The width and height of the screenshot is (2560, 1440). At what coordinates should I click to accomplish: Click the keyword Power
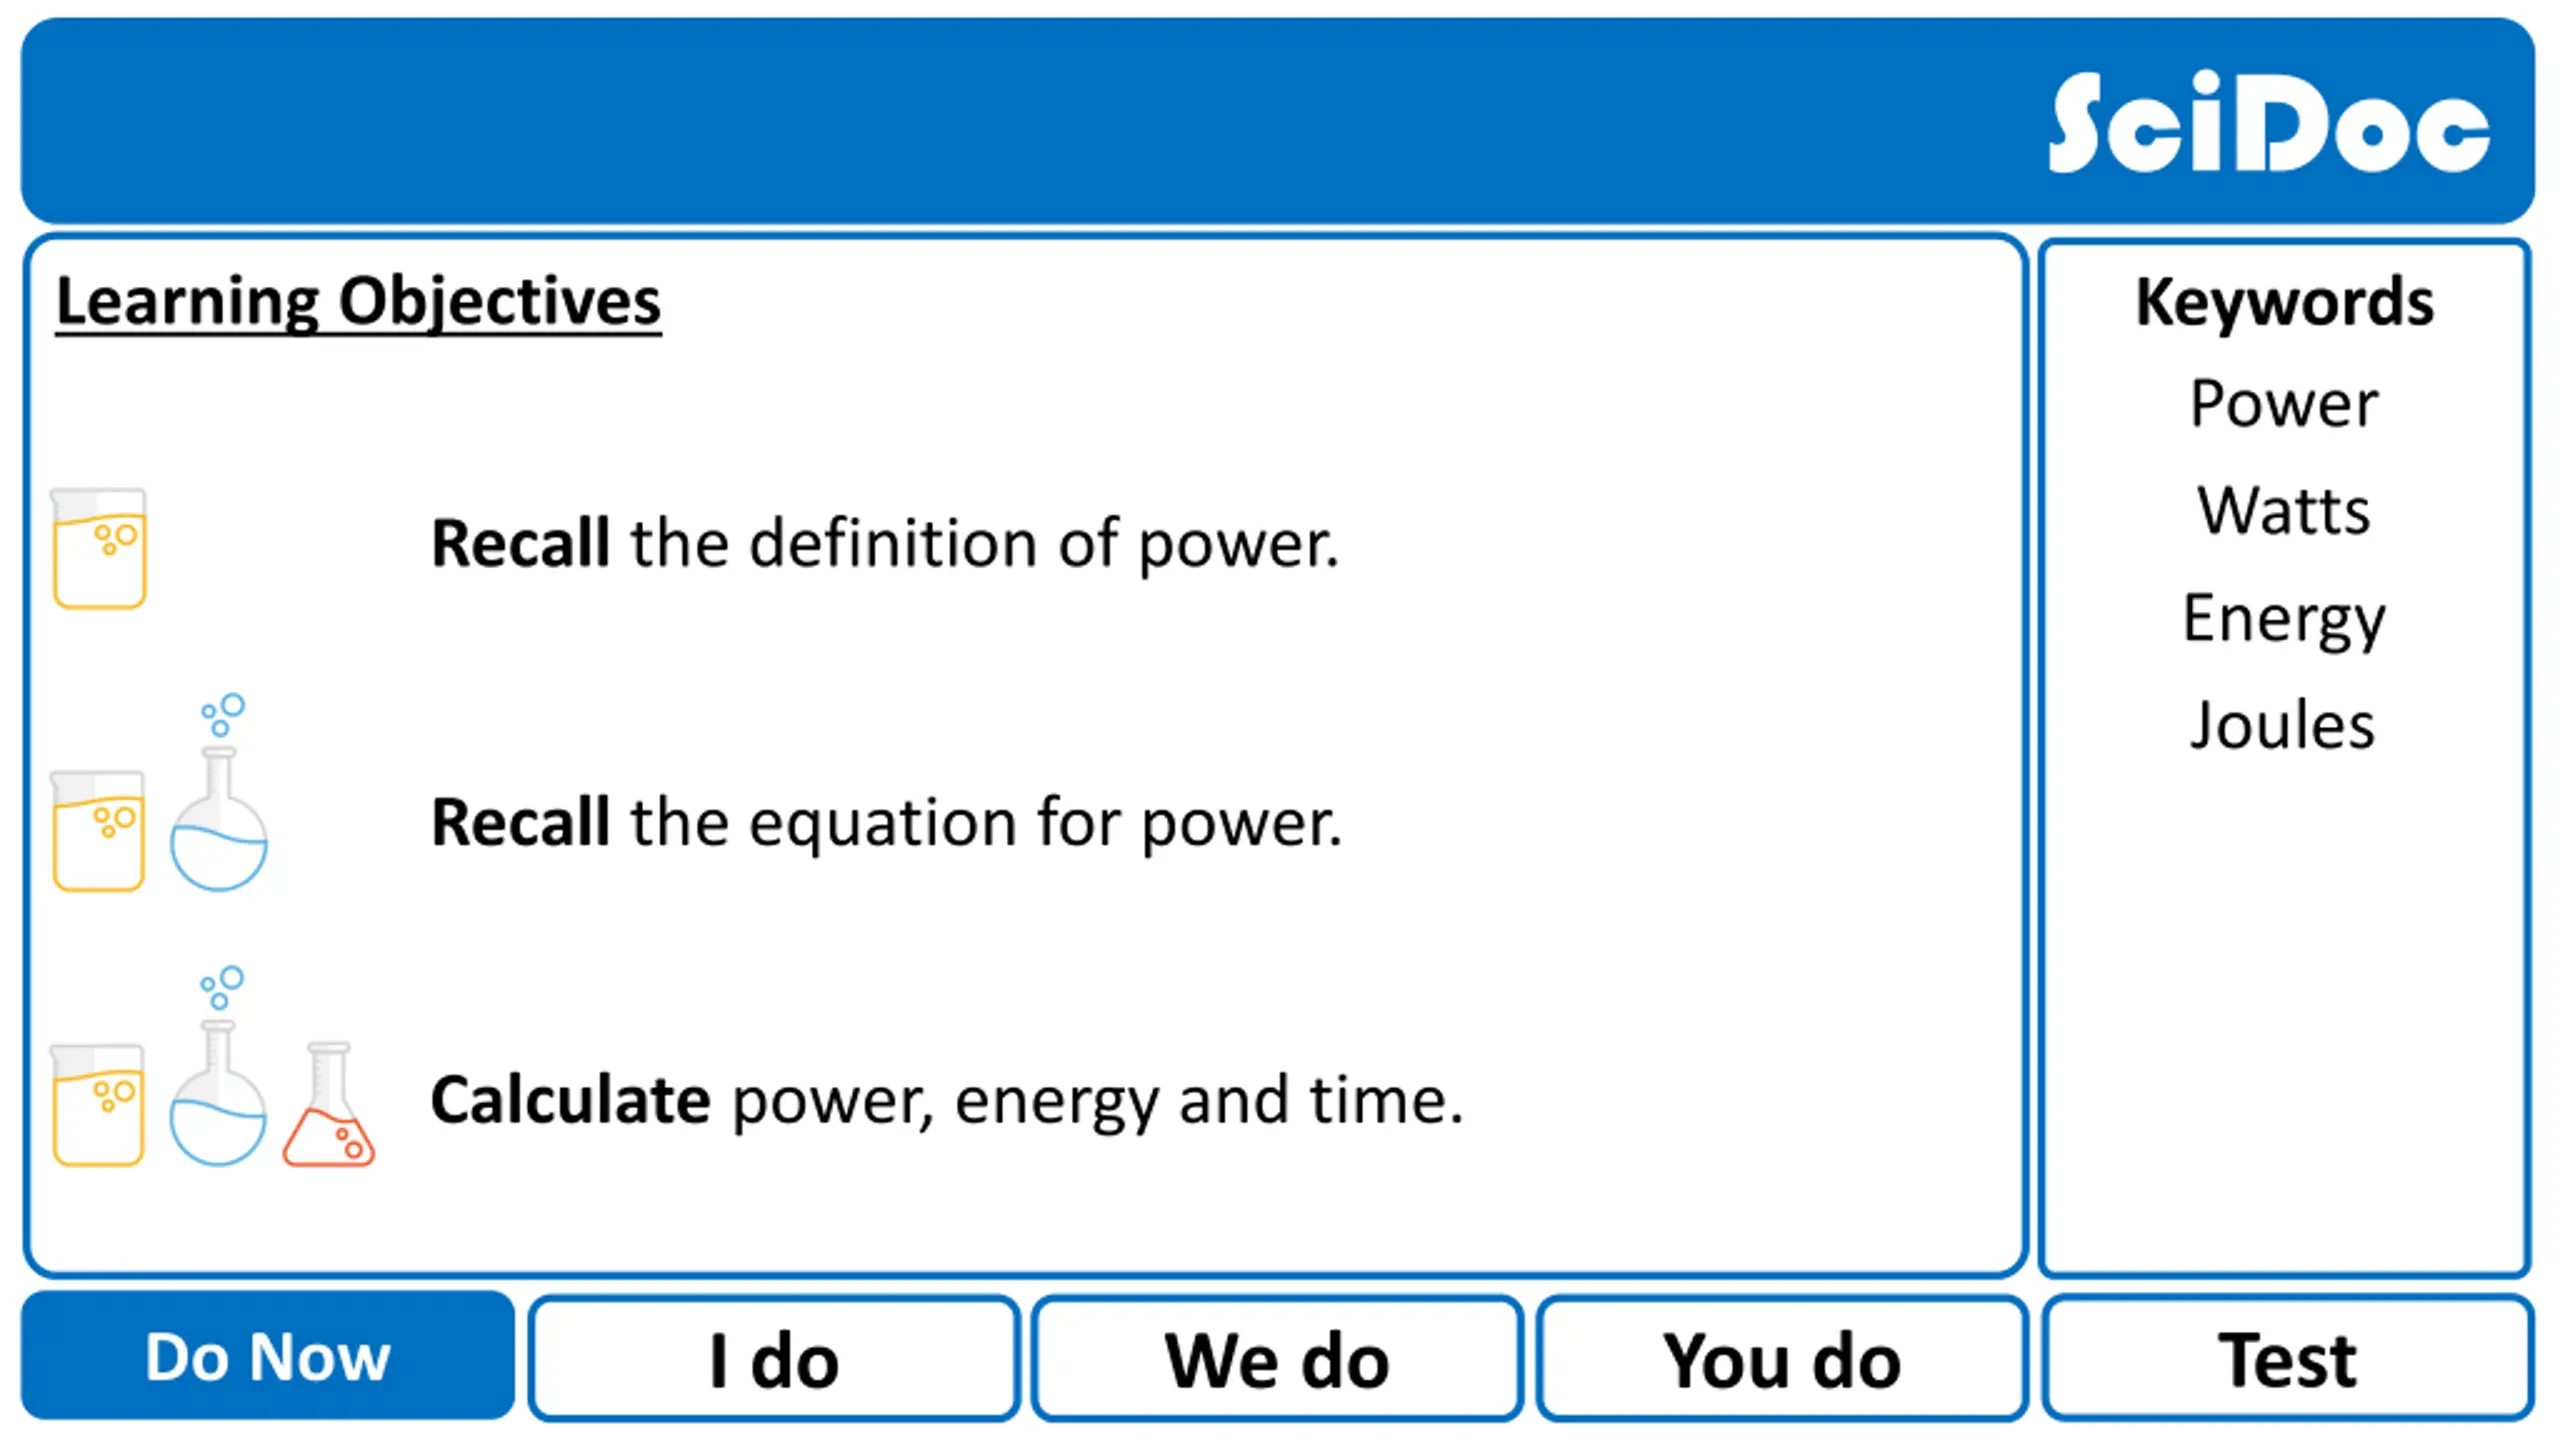2284,404
